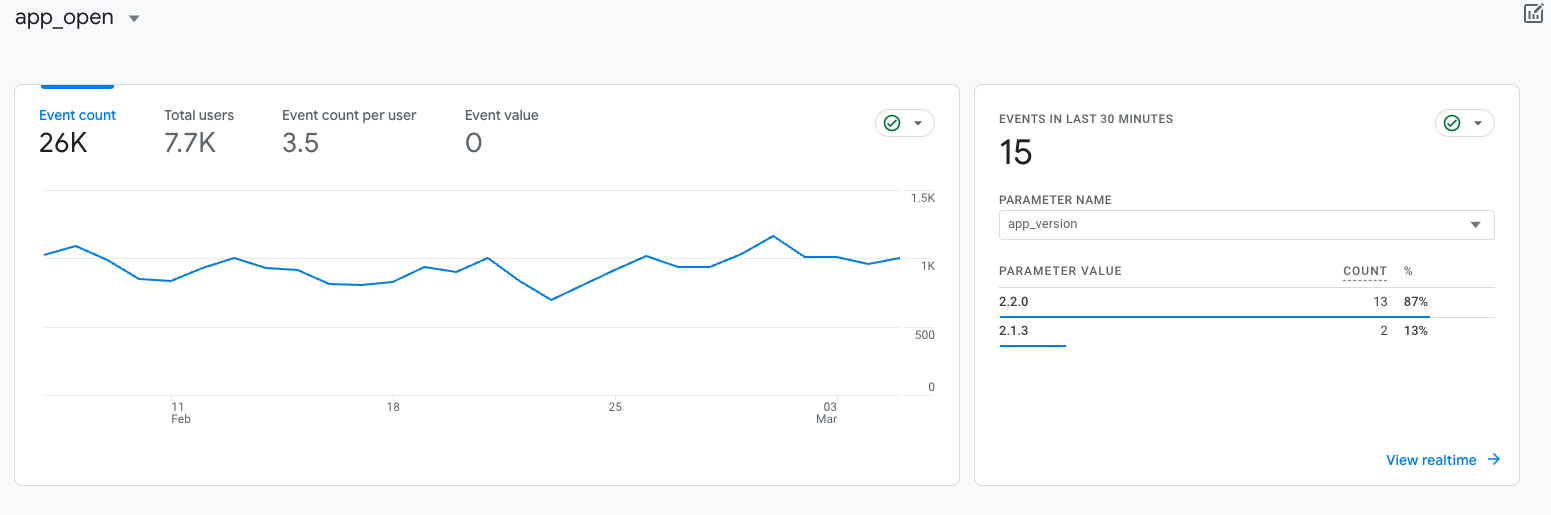Click the 2.1.3 parameter value row
1551x515 pixels.
click(1246, 331)
